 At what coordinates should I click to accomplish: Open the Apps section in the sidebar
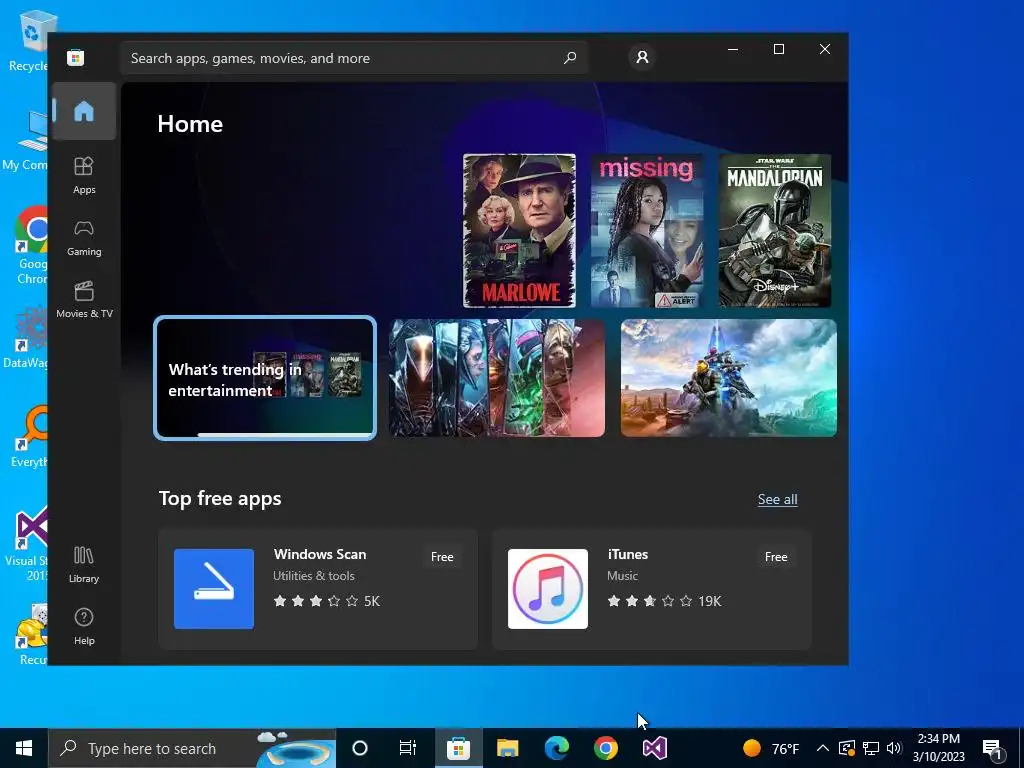[84, 175]
